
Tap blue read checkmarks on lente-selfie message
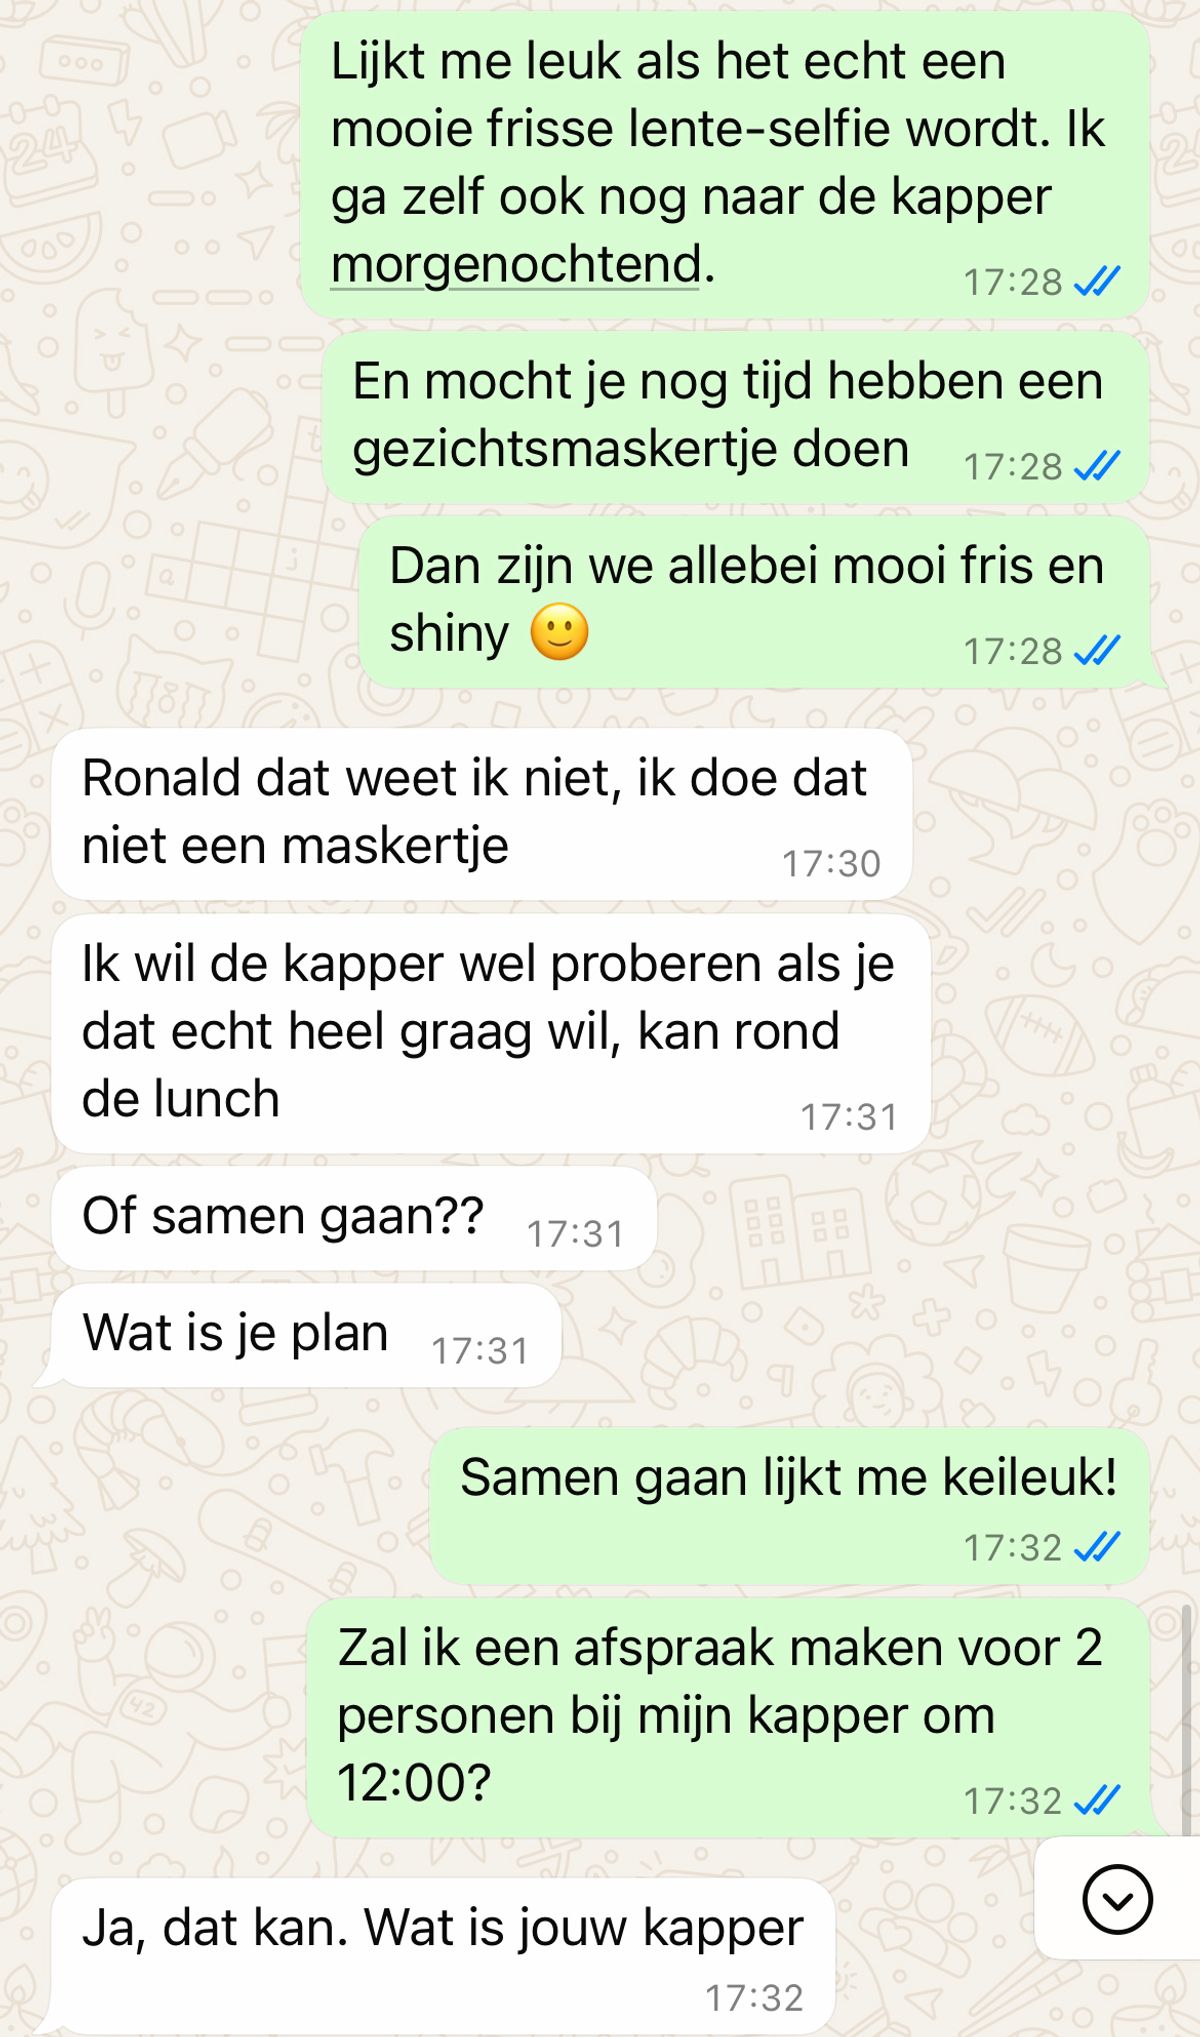1096,282
